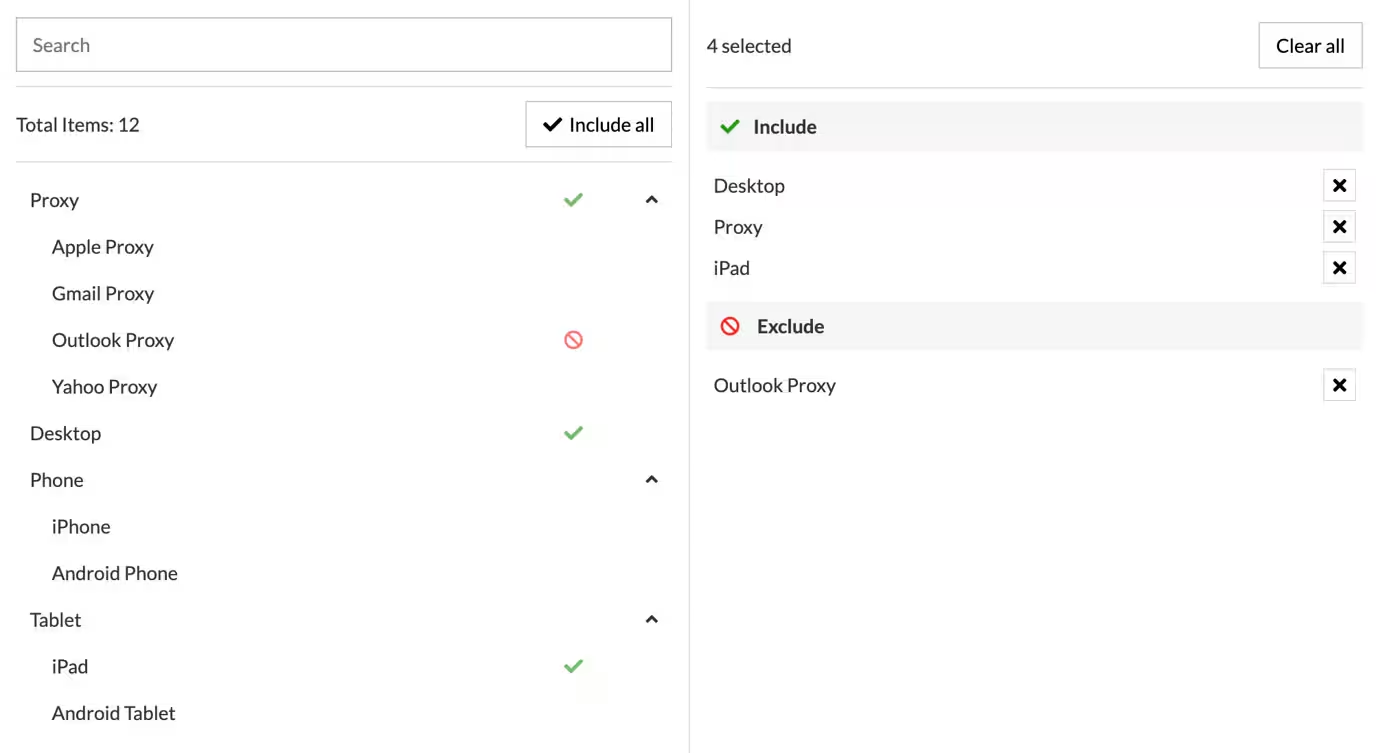Screen dimensions: 1376x753
Task: Pick the Android Phone item
Action: [x=115, y=574]
